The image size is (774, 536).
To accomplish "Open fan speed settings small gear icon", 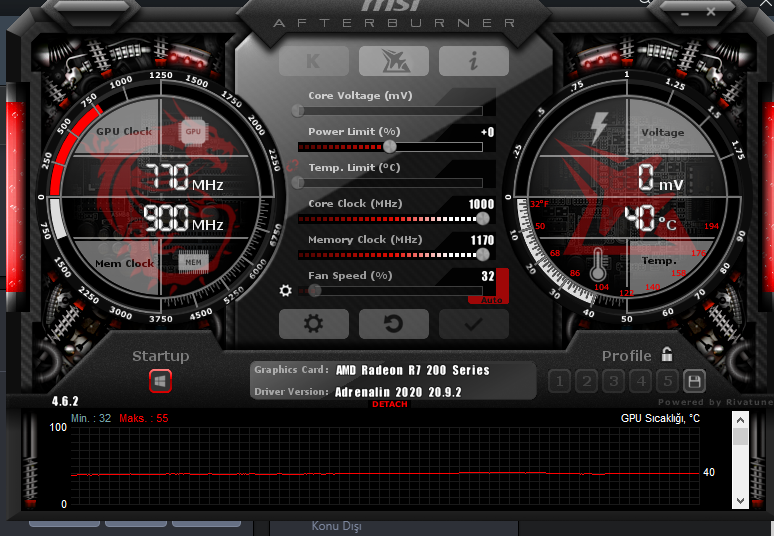I will pos(285,291).
